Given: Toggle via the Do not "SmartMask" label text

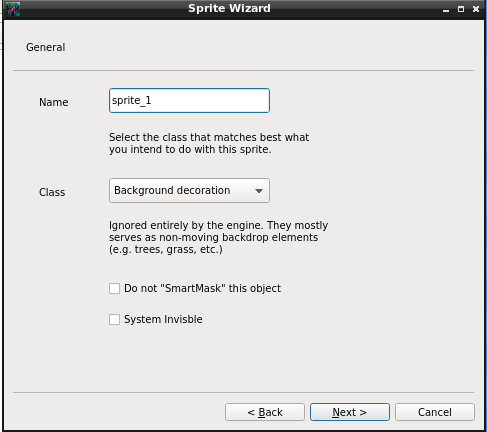Looking at the screenshot, I should tap(202, 288).
